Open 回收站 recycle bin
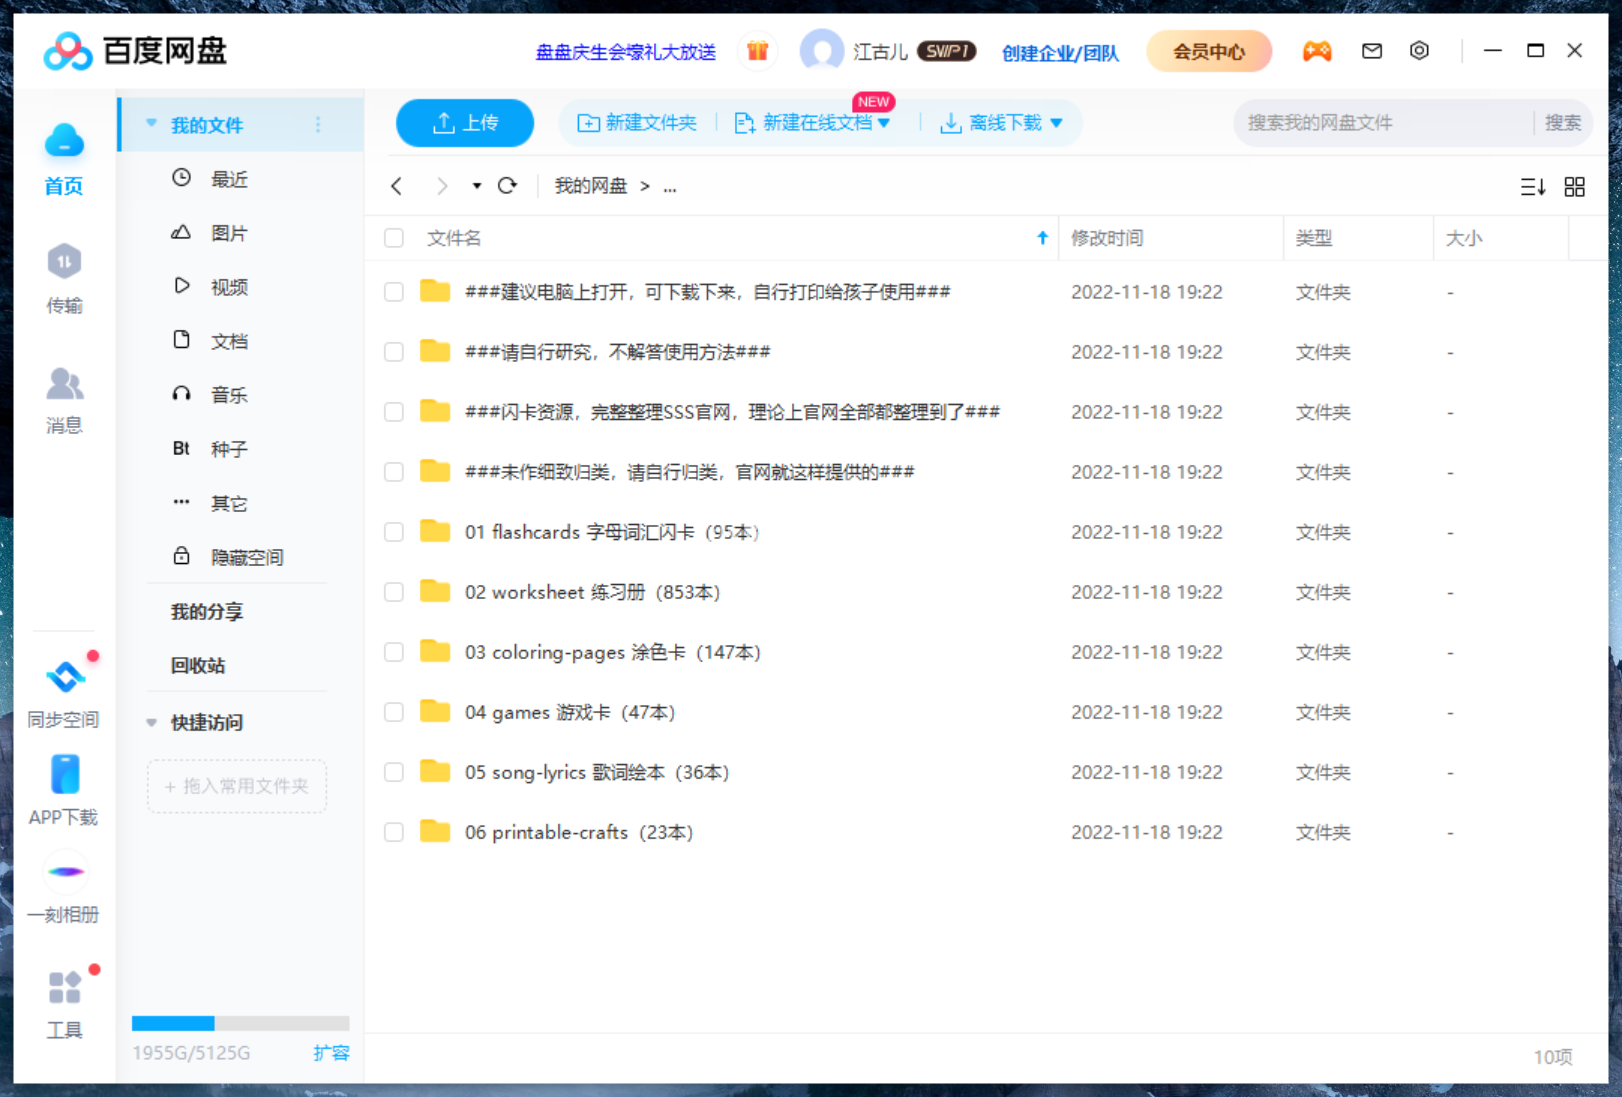1622x1097 pixels. click(x=198, y=665)
